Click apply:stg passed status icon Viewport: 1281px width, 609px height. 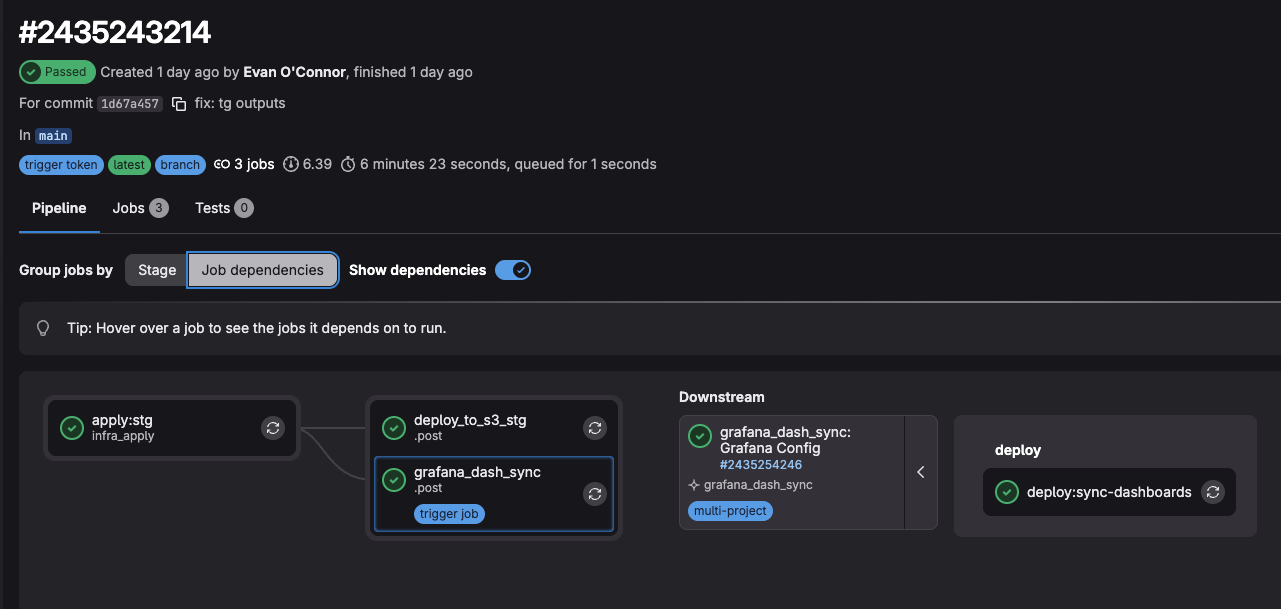coord(72,428)
